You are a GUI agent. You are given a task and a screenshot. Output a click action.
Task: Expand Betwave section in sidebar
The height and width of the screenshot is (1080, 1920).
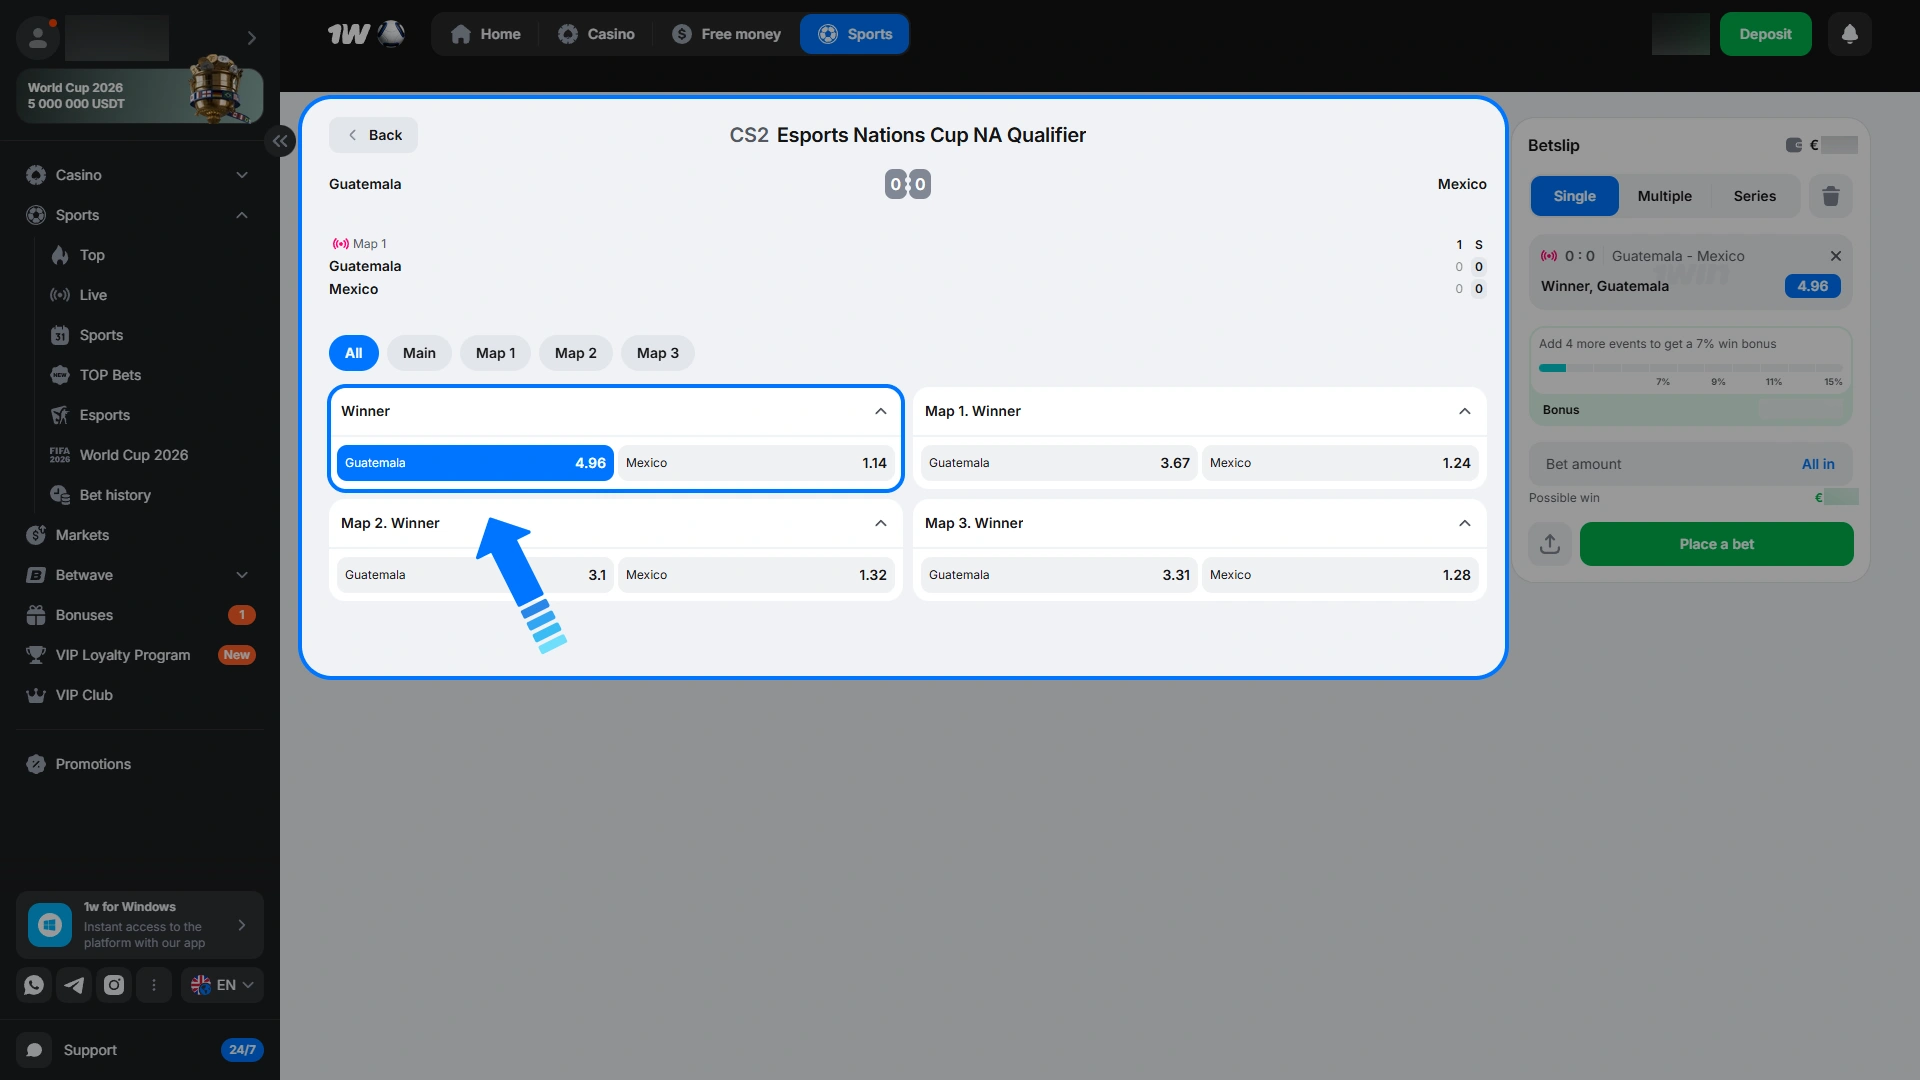pos(242,575)
